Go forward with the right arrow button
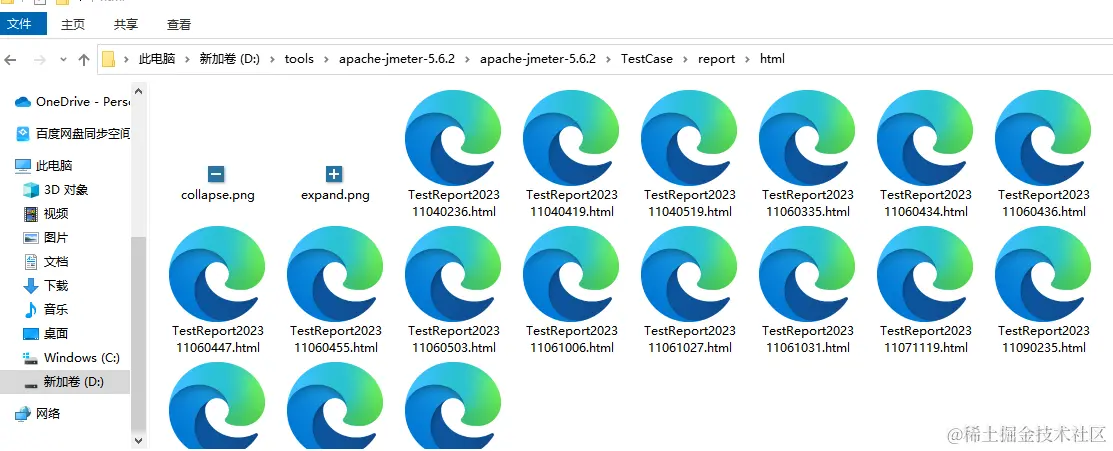The height and width of the screenshot is (451, 1113). pos(40,60)
